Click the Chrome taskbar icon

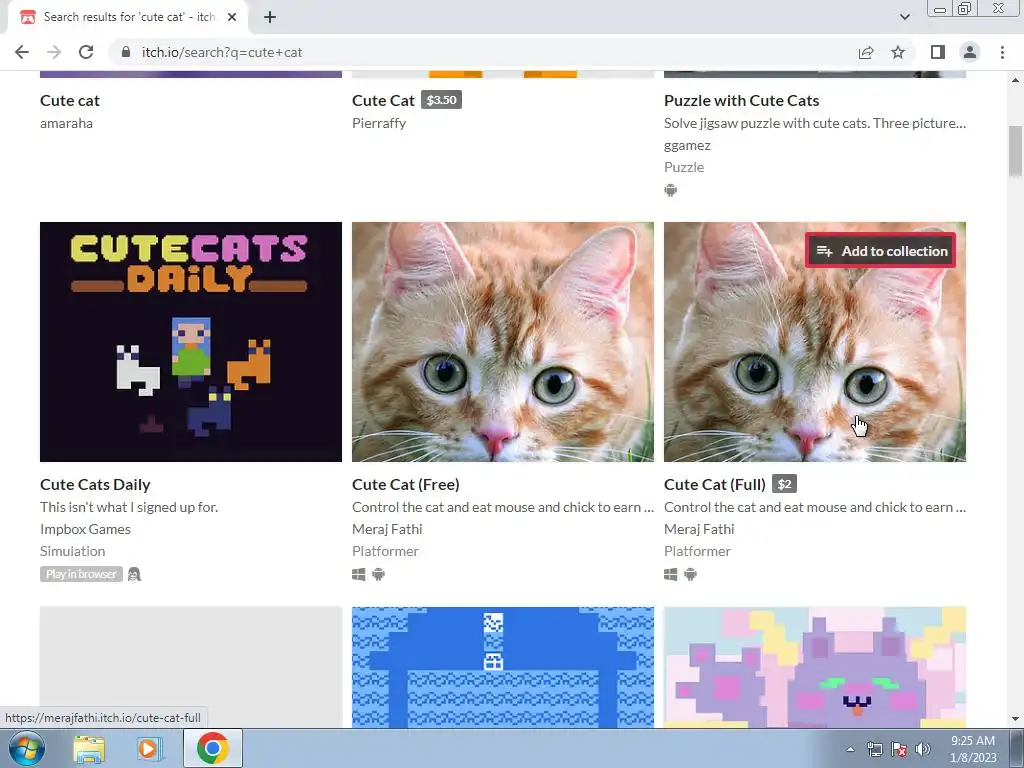pos(212,748)
